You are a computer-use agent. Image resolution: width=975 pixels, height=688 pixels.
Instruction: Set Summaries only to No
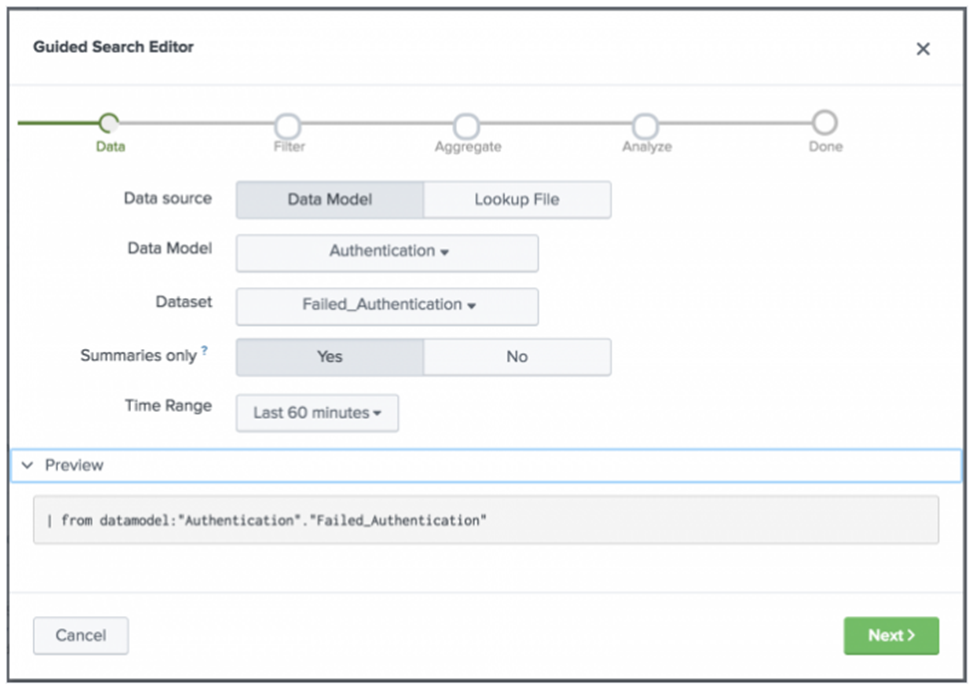pos(516,357)
